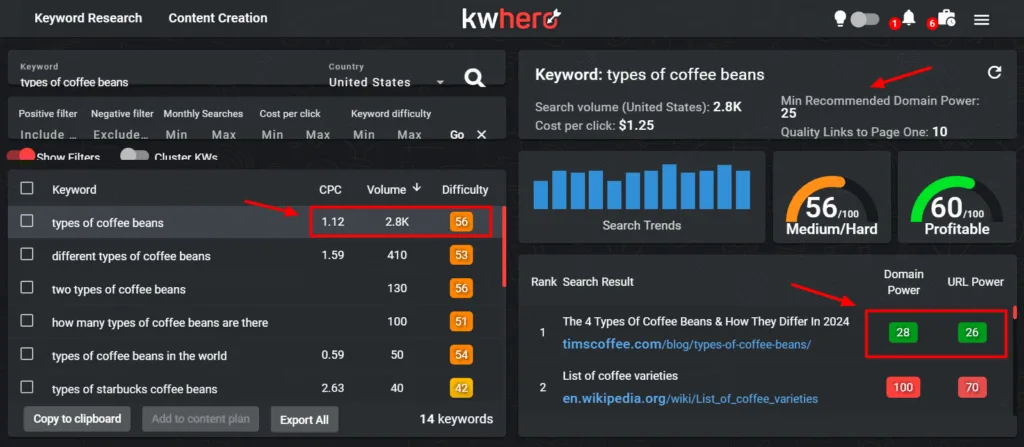1024x447 pixels.
Task: Click 'List of coffee varieties' title
Action: coord(620,376)
